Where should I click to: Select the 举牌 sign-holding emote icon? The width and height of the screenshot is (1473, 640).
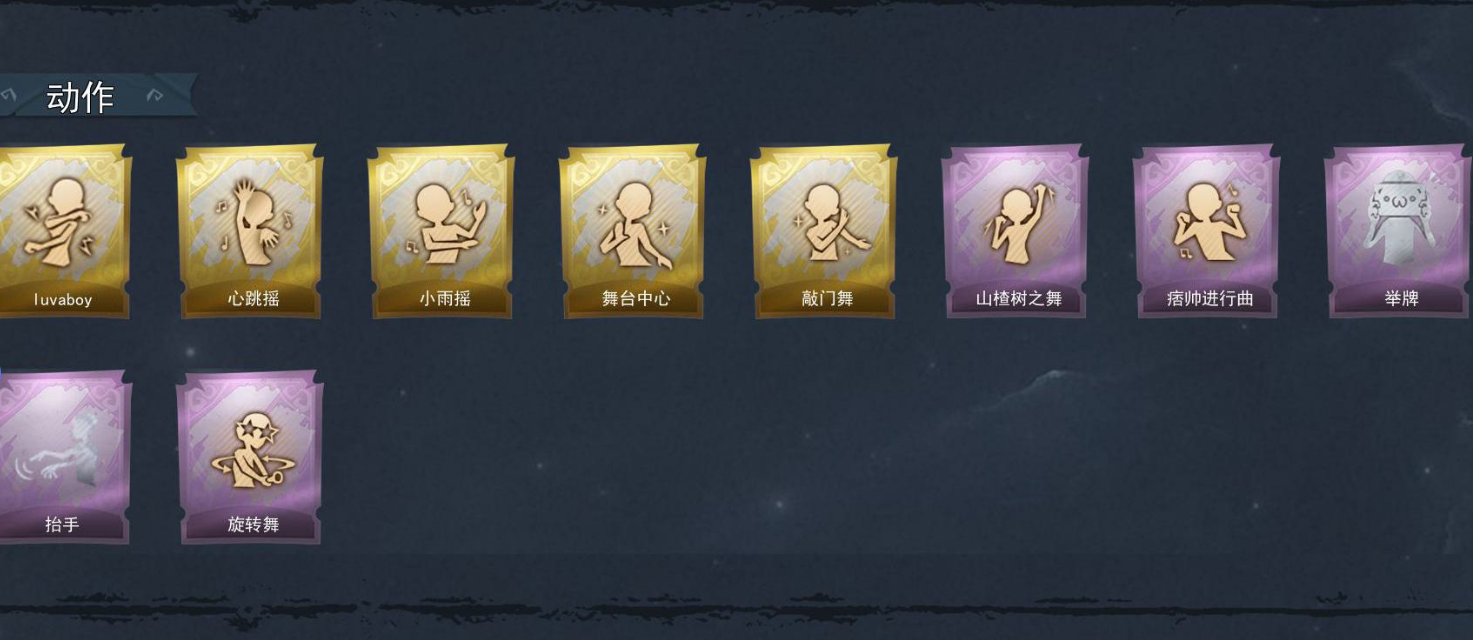click(1400, 220)
